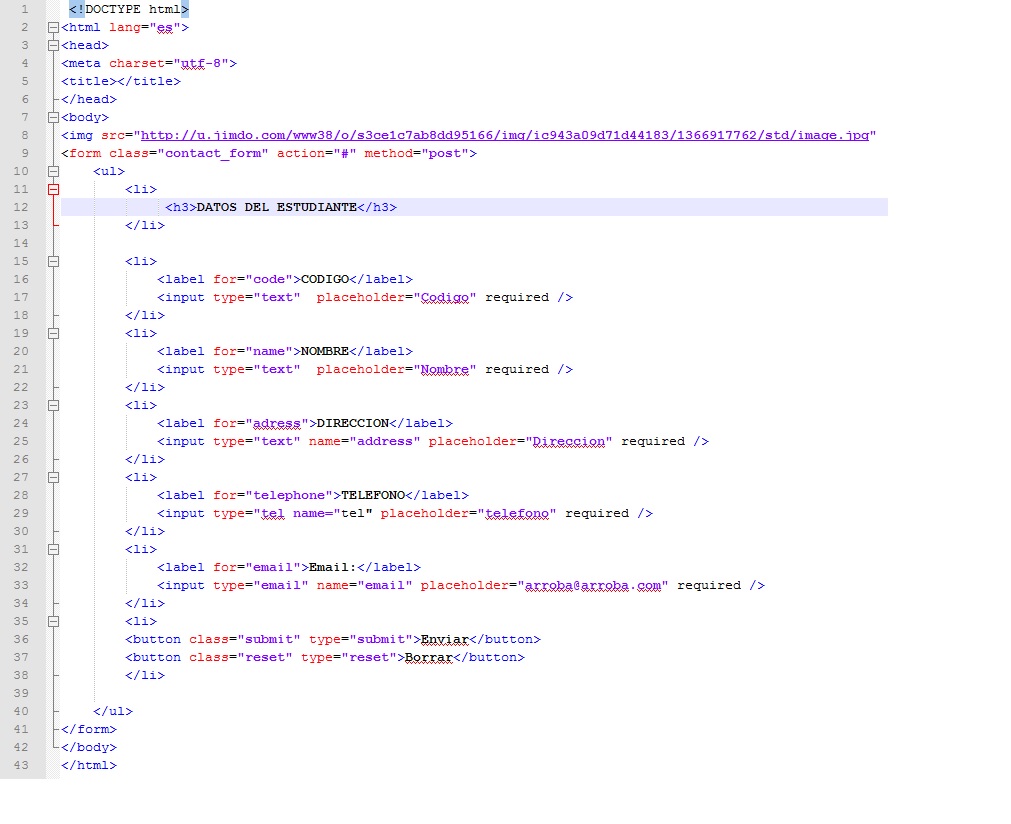Click line number 43 in the margin
Viewport: 1011px width, 824px height.
click(22, 765)
